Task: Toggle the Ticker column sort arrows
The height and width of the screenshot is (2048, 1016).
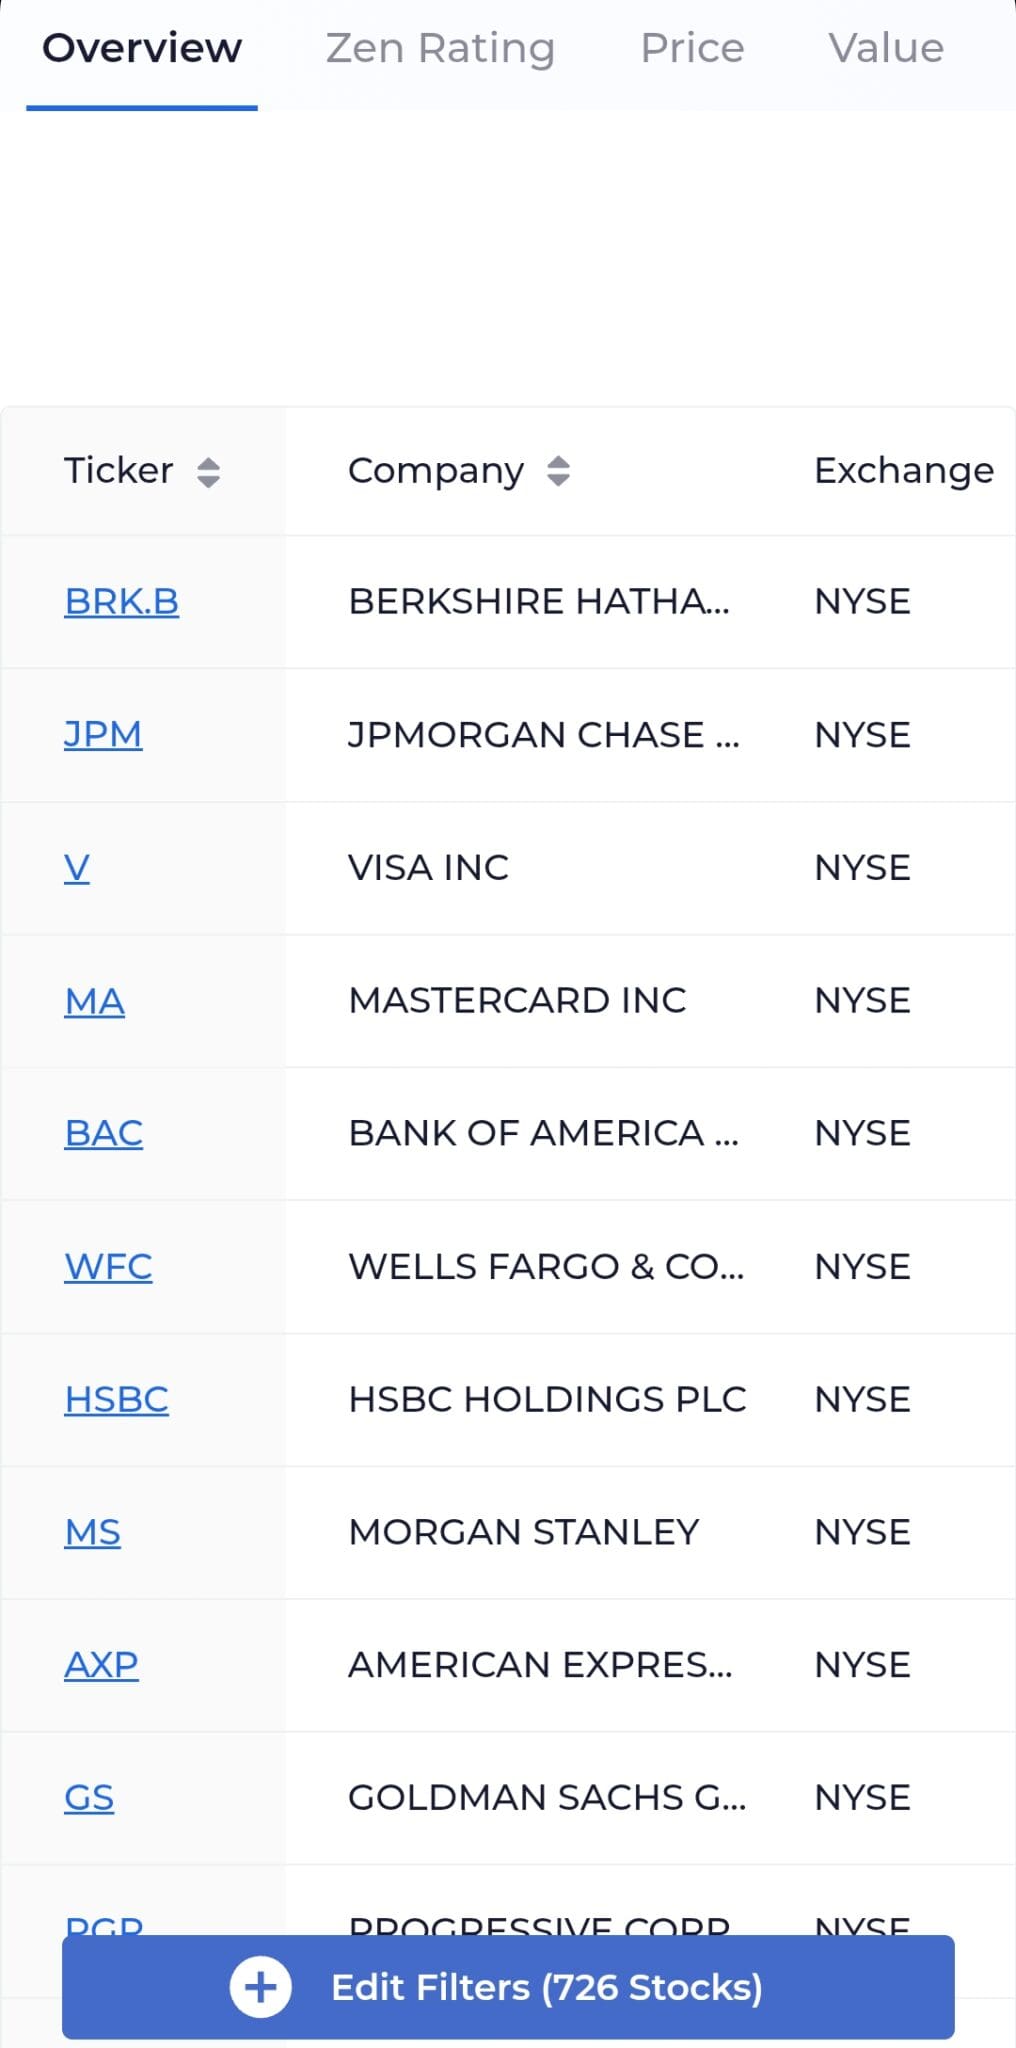Action: coord(210,471)
